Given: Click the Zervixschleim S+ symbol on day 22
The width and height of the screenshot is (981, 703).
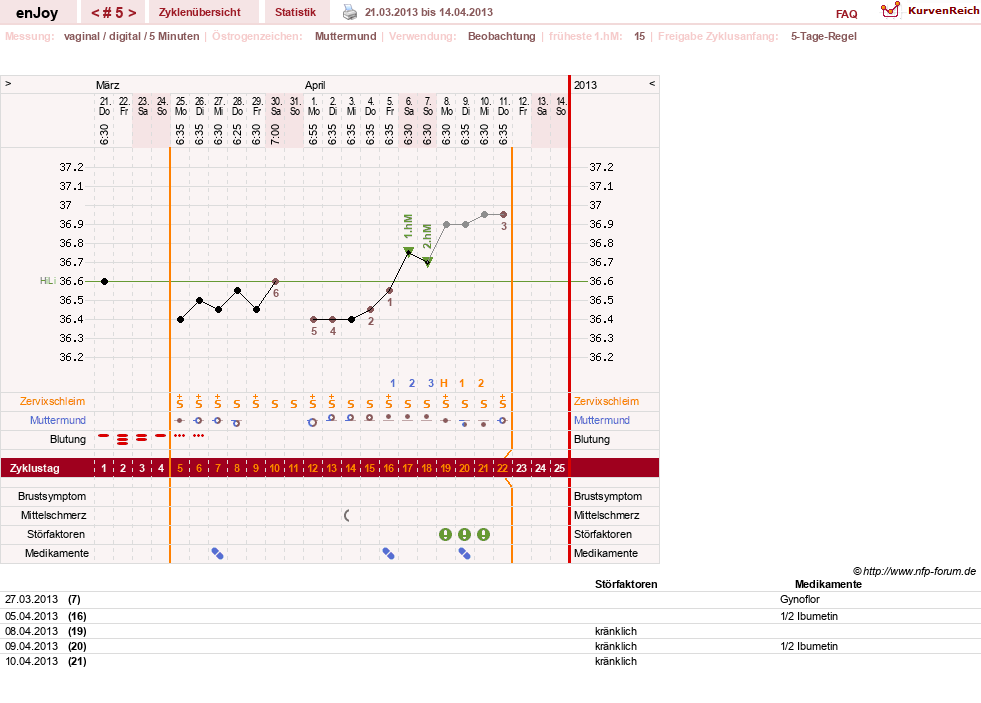Looking at the screenshot, I should point(502,402).
